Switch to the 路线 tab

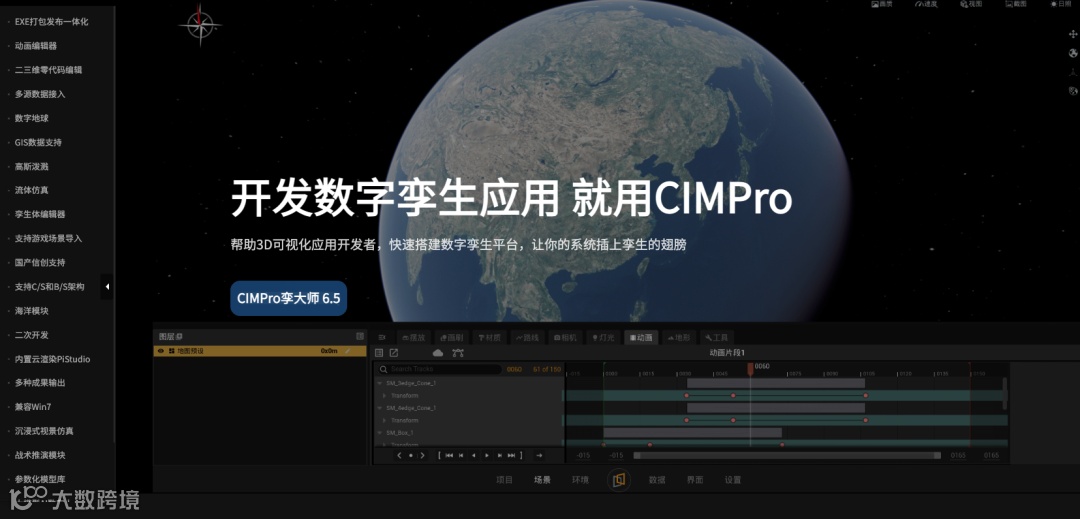click(528, 338)
